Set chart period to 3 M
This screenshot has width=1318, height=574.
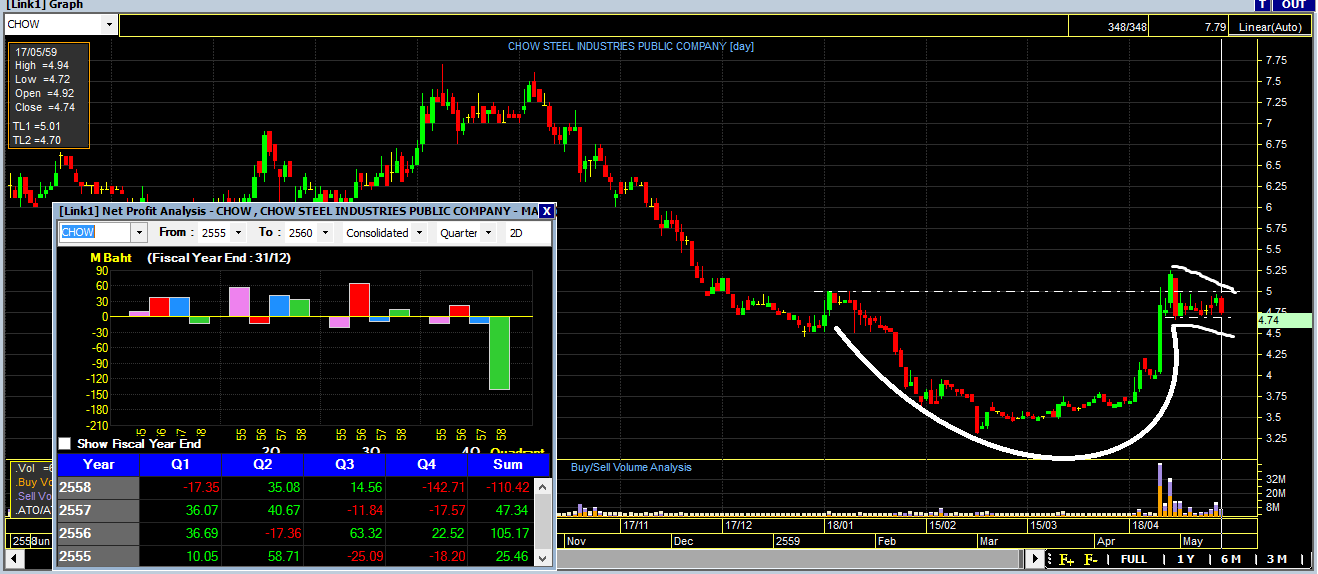pos(1276,559)
